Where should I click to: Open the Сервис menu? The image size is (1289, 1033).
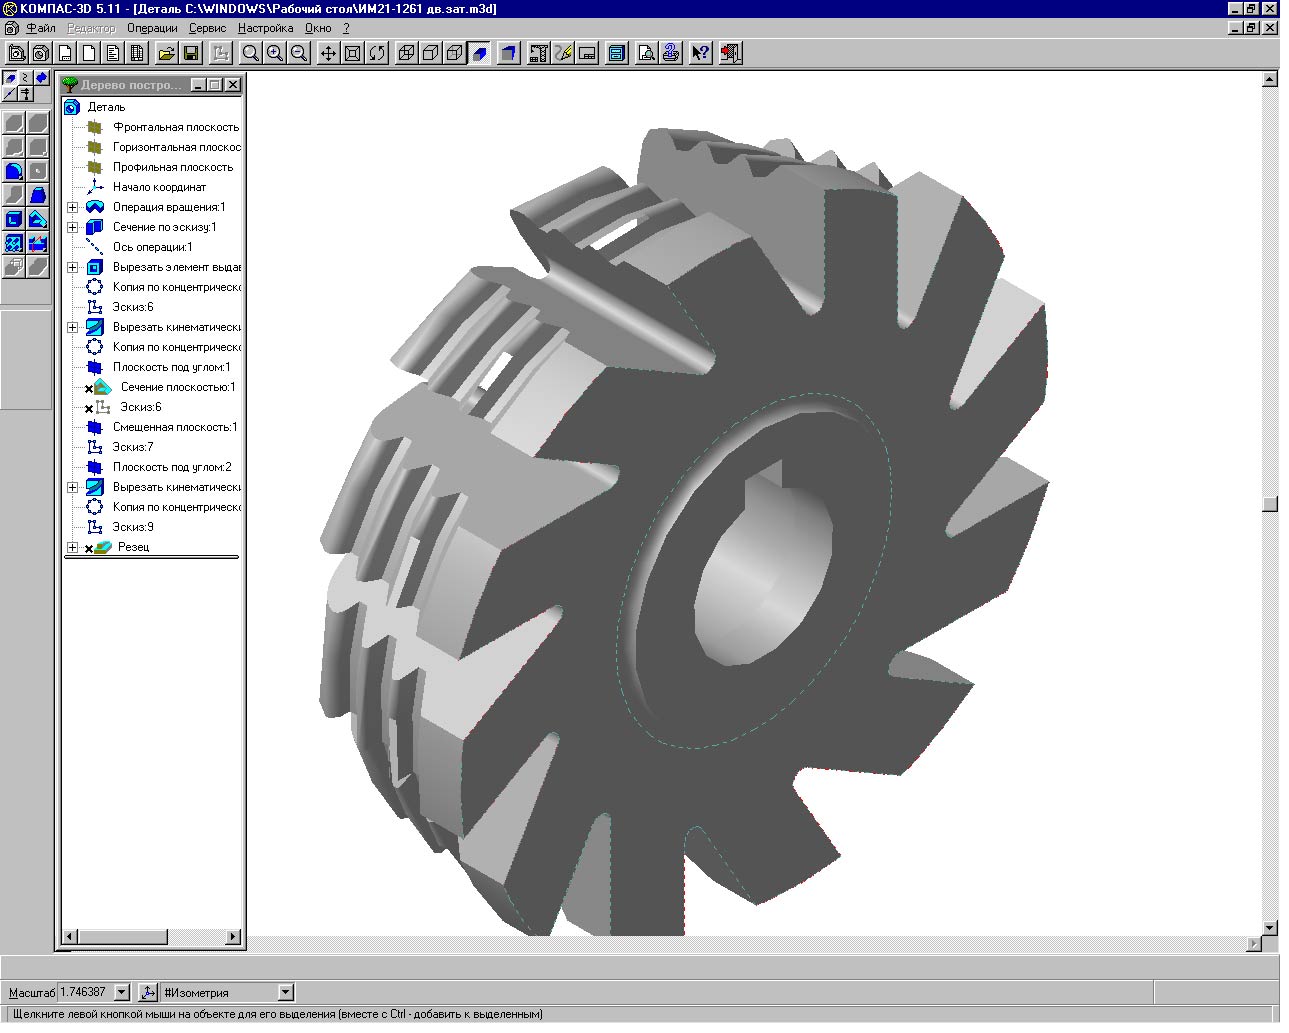(208, 28)
